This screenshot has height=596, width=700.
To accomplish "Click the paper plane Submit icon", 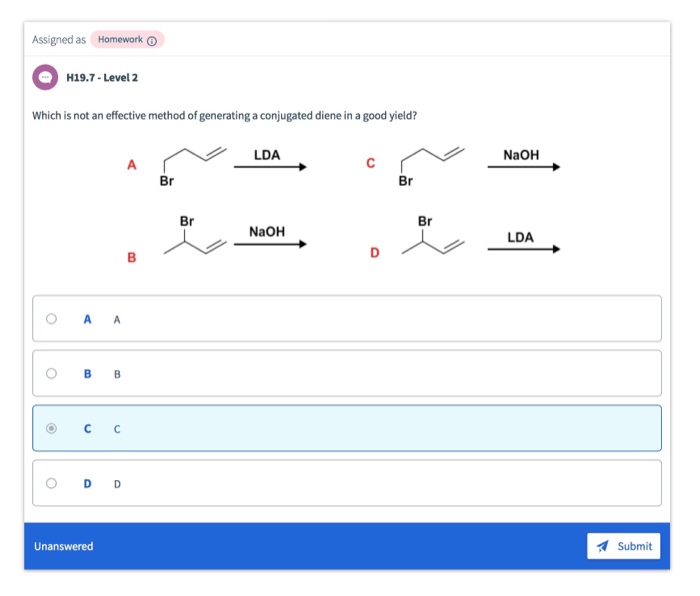I will [x=602, y=546].
